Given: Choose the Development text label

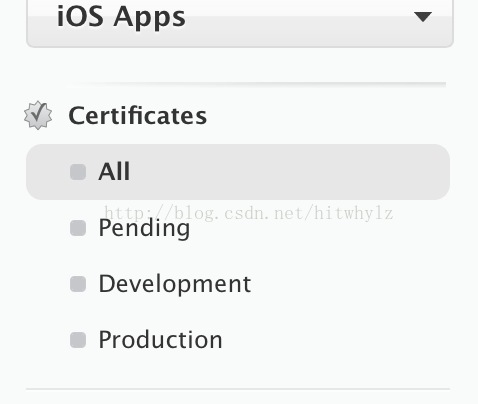Looking at the screenshot, I should coord(175,284).
